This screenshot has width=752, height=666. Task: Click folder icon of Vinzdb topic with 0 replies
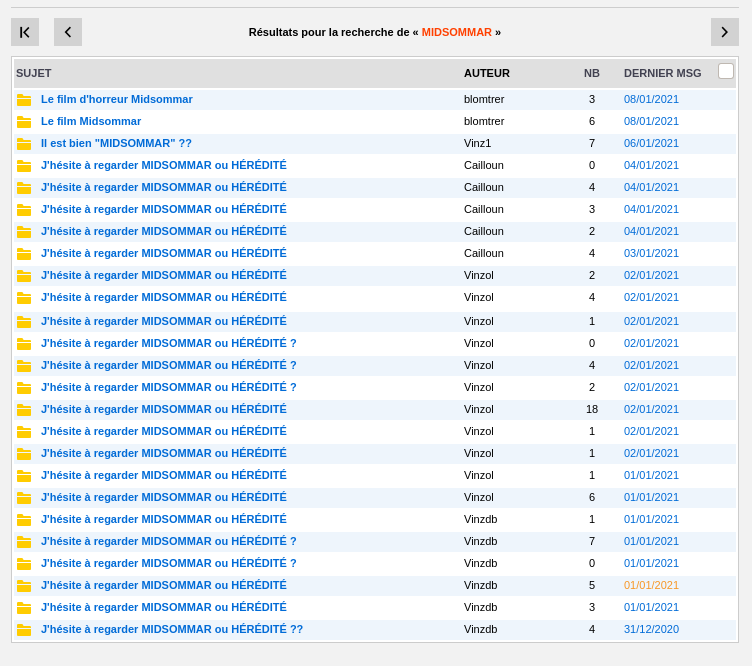[x=24, y=564]
